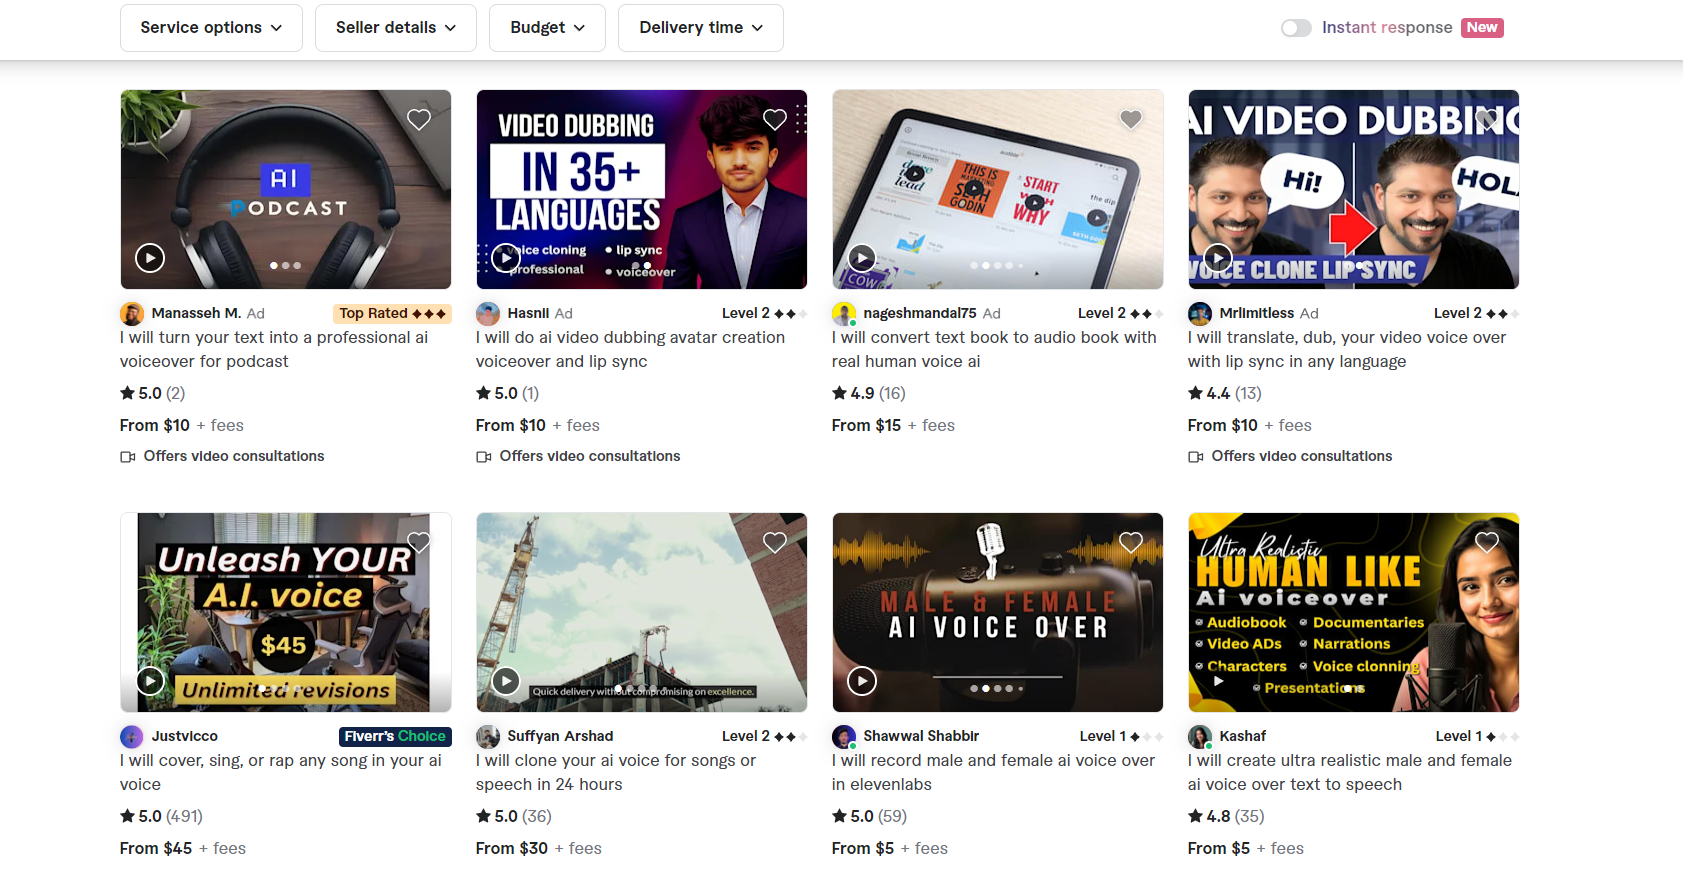This screenshot has height=876, width=1683.
Task: Play the AI Video Dubbing lip sync video
Action: [1218, 258]
